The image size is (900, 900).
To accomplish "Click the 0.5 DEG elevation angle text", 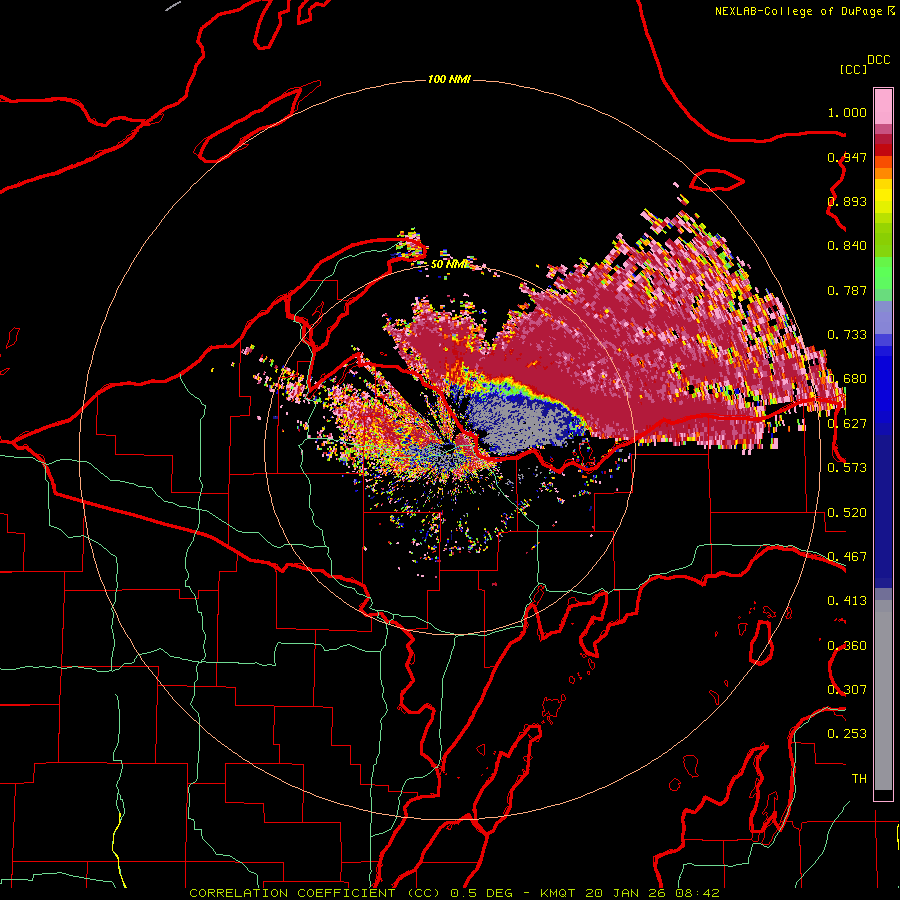I will (x=482, y=893).
